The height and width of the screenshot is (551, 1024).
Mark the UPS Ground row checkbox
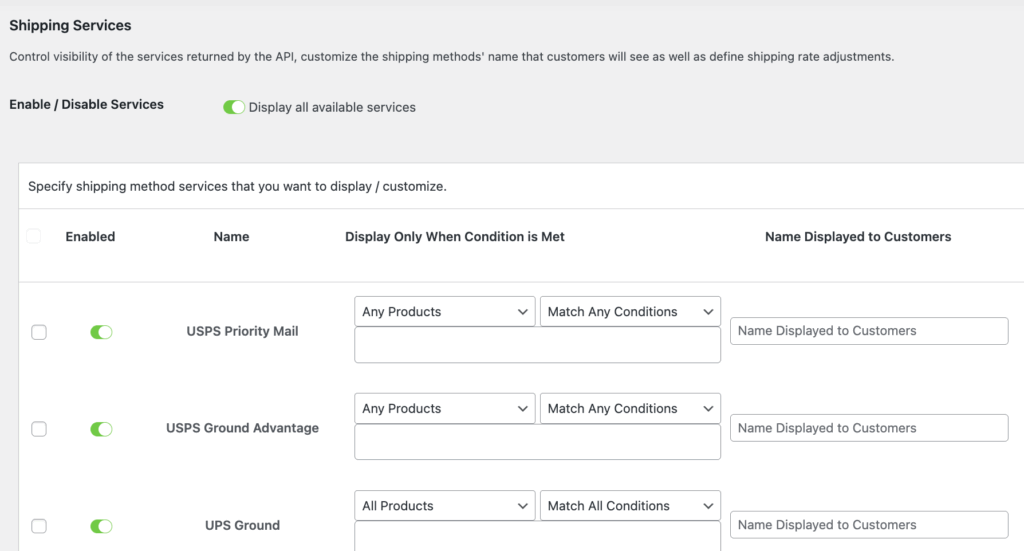pos(39,526)
